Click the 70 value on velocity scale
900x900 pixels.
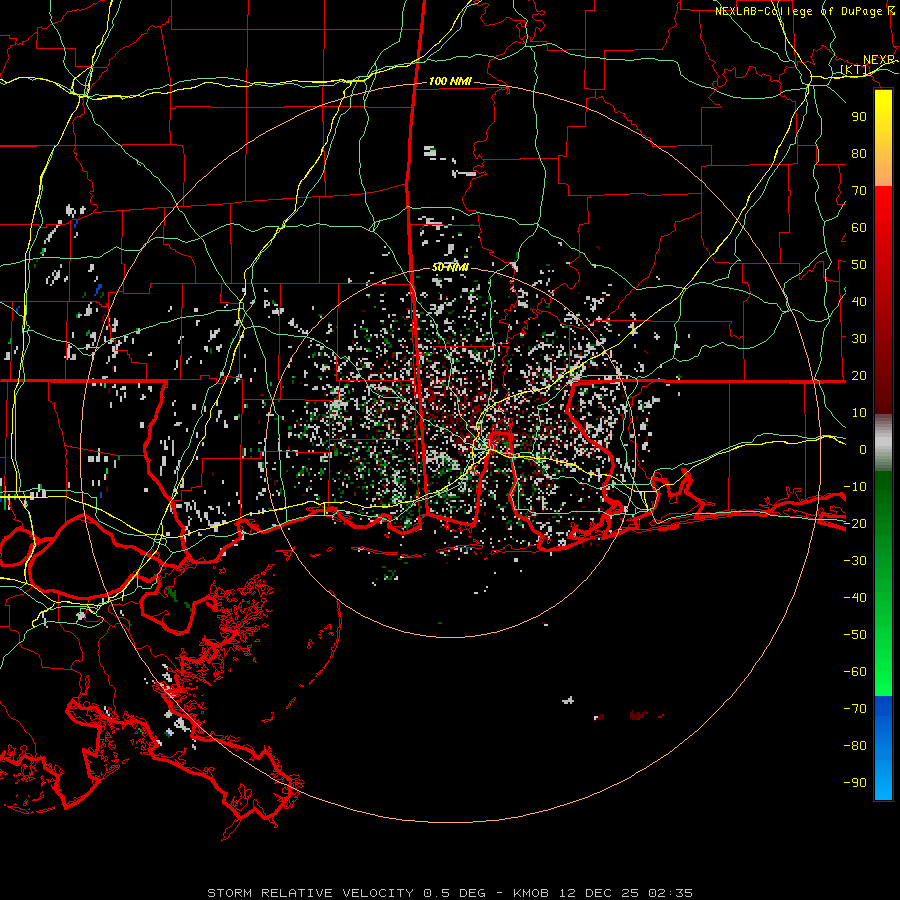pyautogui.click(x=859, y=191)
